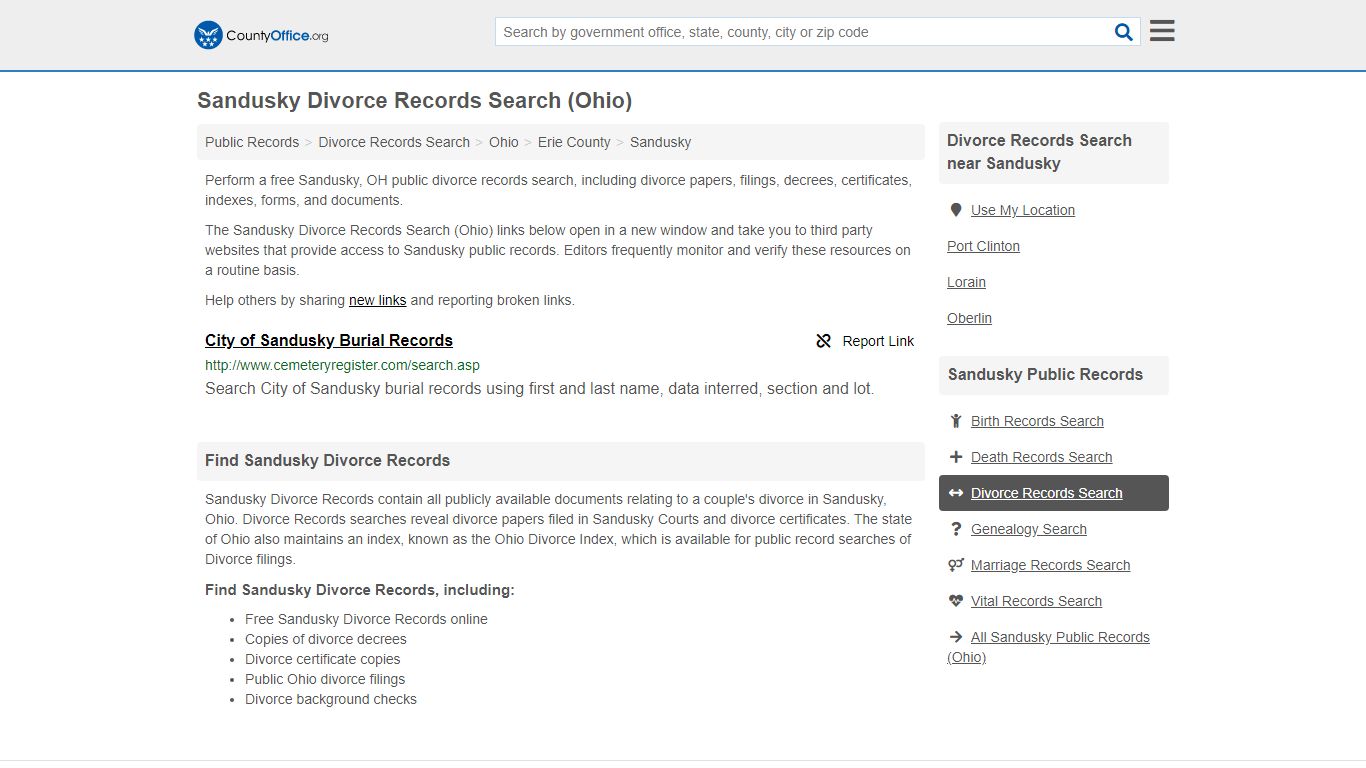Click the Birth Records baby icon
1366x768 pixels.
(956, 421)
